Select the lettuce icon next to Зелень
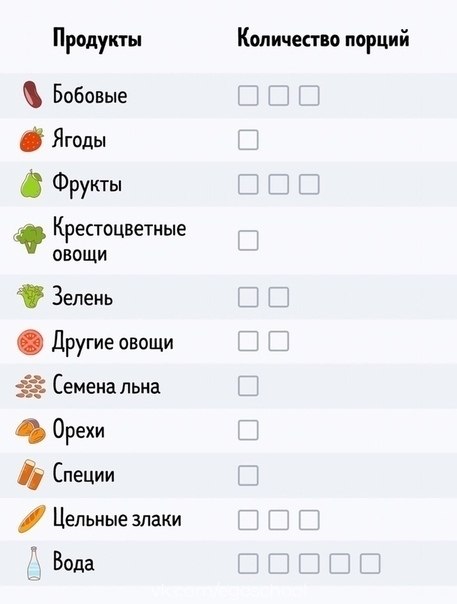The image size is (457, 604). (30, 296)
